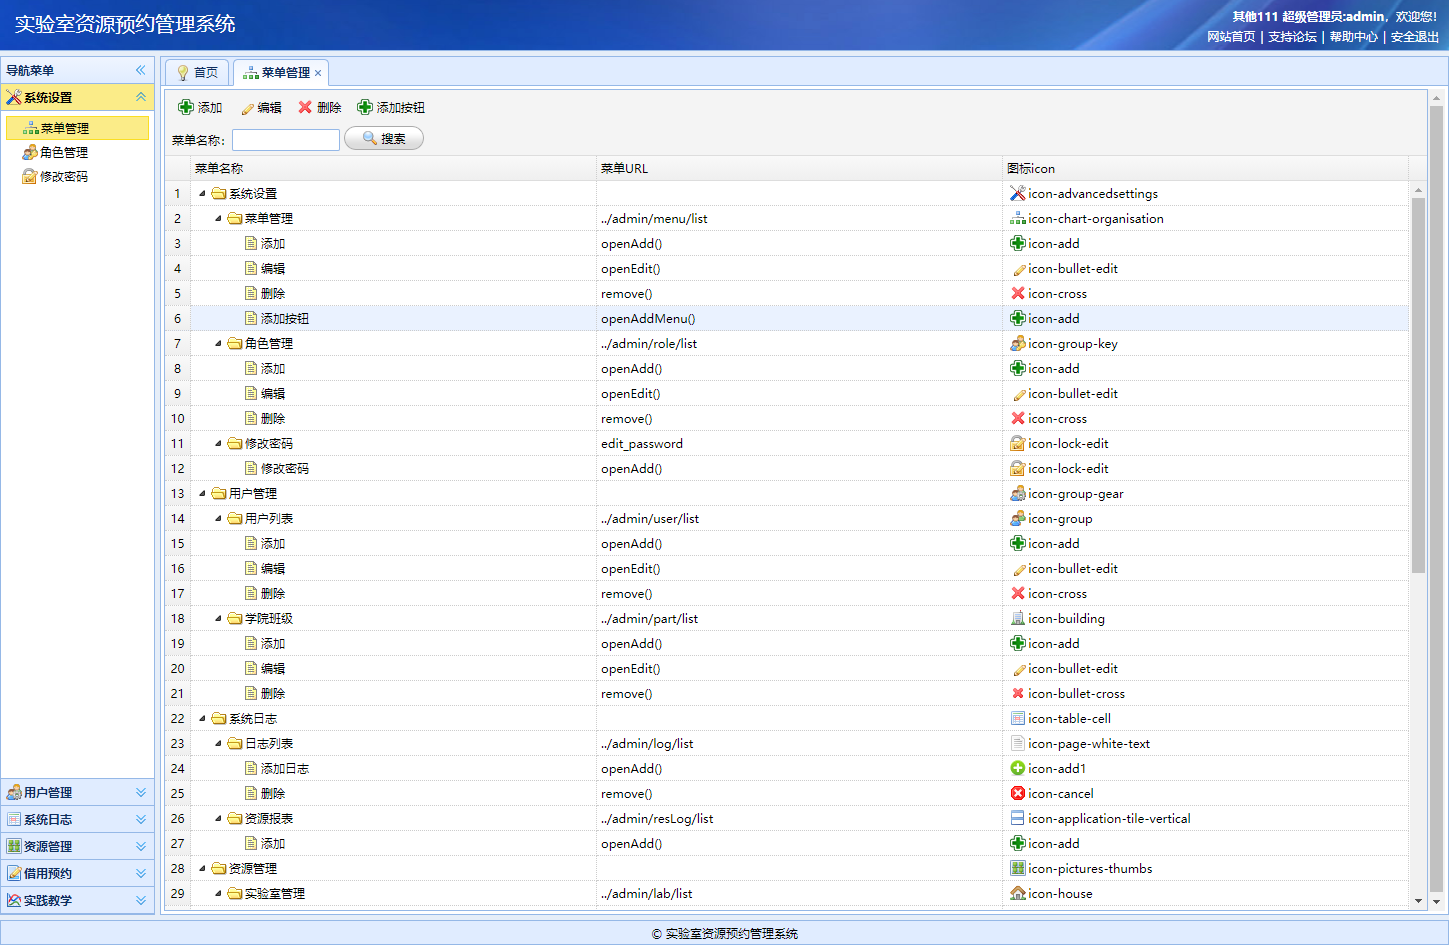
Task: Click the pencil Edit (编辑) toolbar icon
Action: point(248,108)
